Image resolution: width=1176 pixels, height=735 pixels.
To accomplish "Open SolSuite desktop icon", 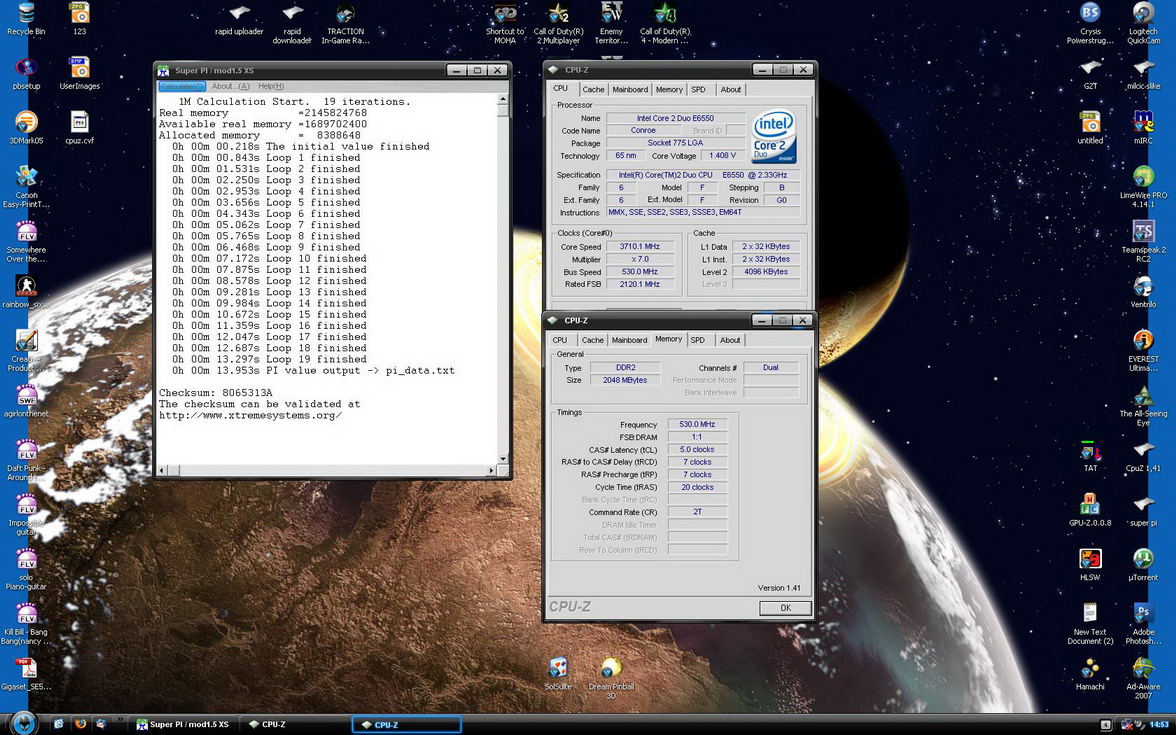I will point(558,674).
